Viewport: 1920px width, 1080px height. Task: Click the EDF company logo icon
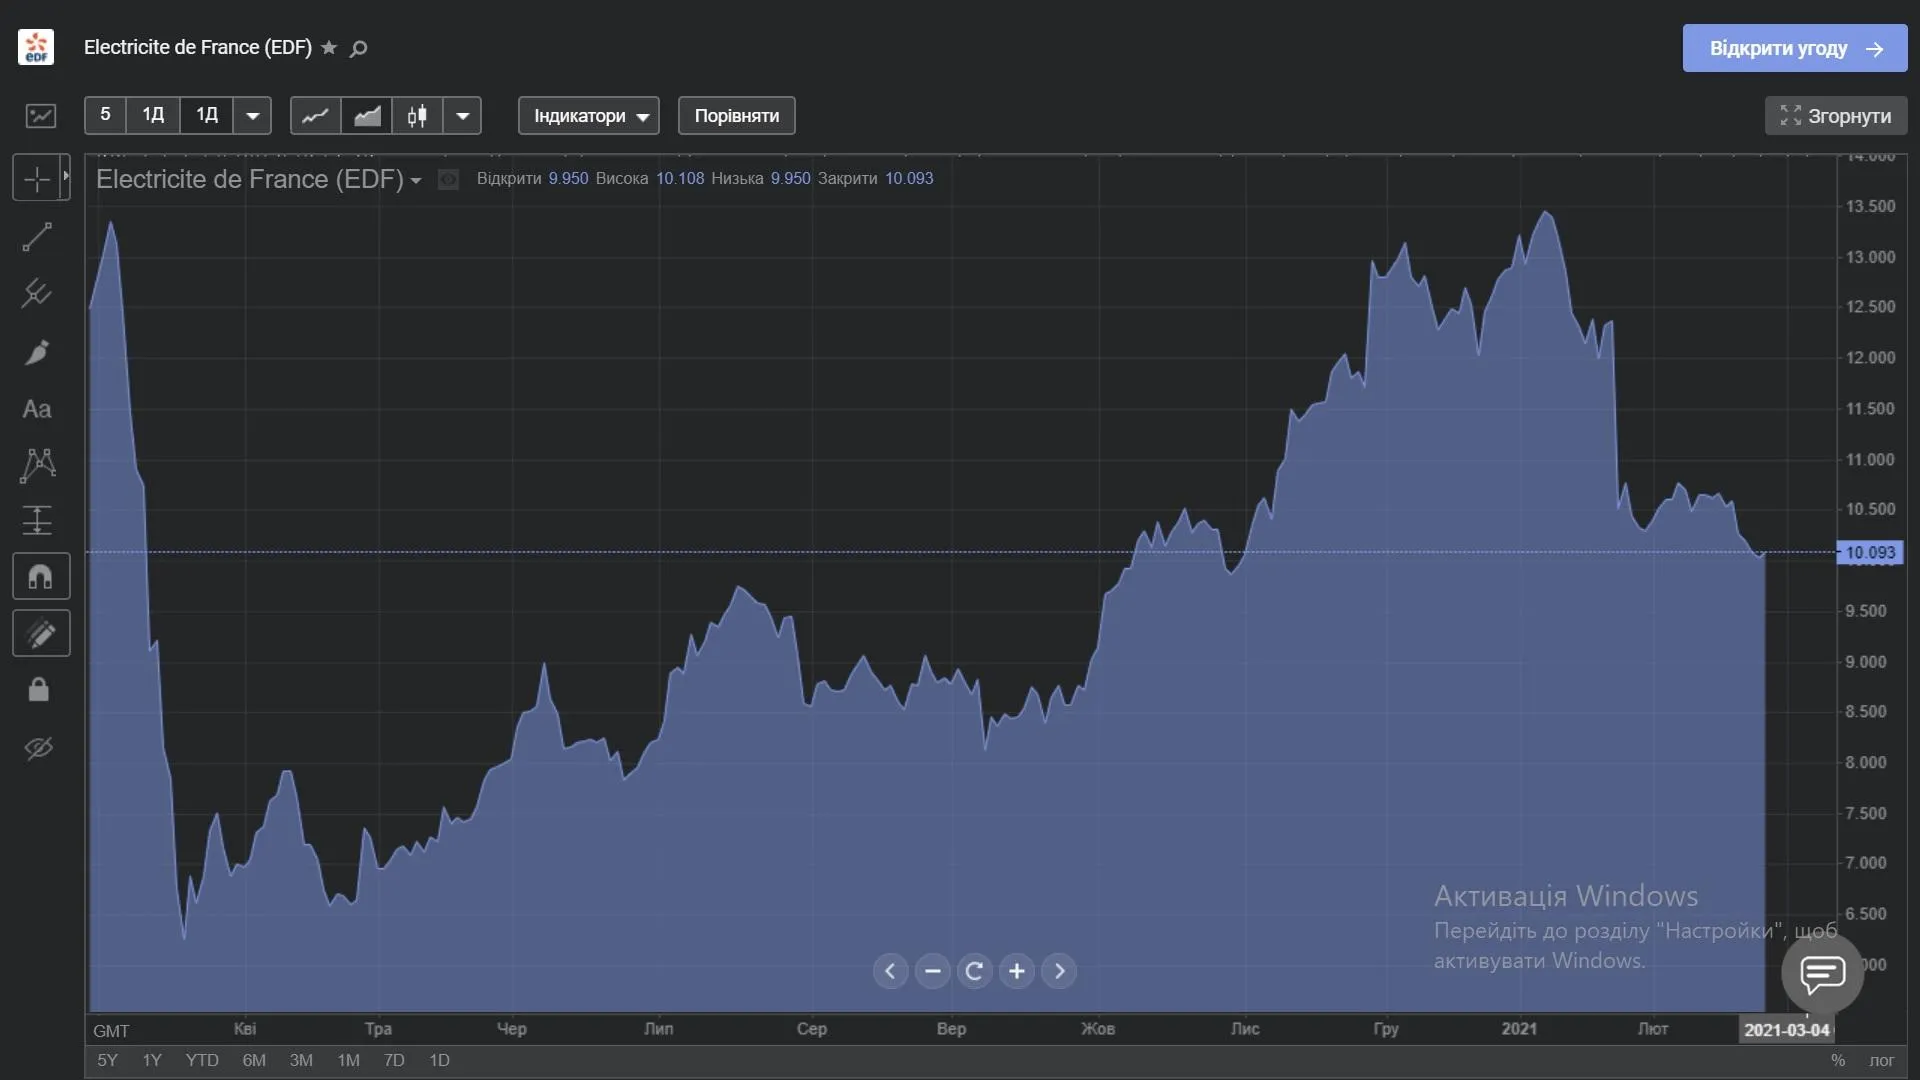(x=36, y=47)
